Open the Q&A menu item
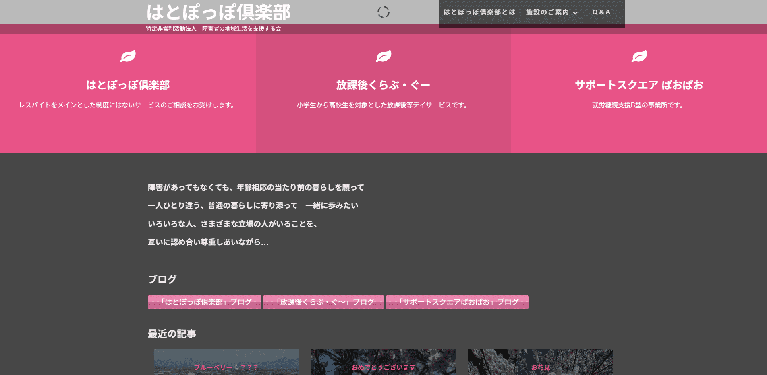767x375 pixels. click(601, 13)
